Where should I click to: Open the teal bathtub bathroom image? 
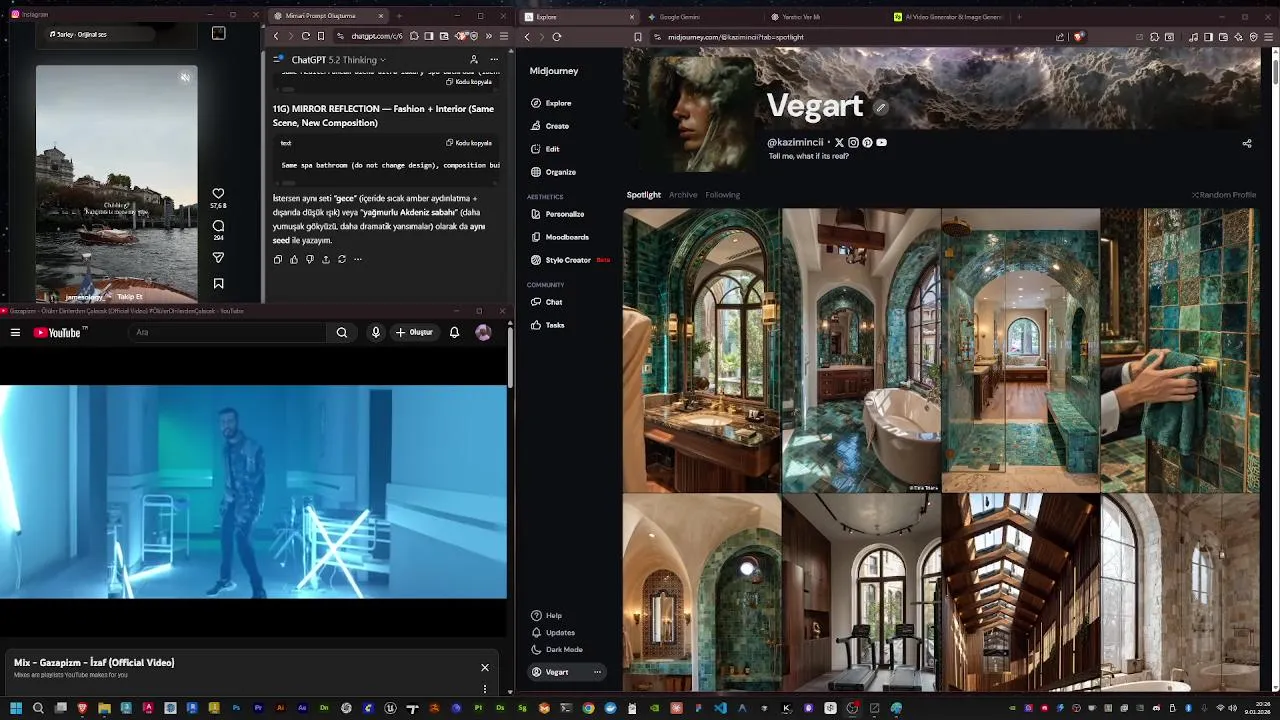coord(861,350)
